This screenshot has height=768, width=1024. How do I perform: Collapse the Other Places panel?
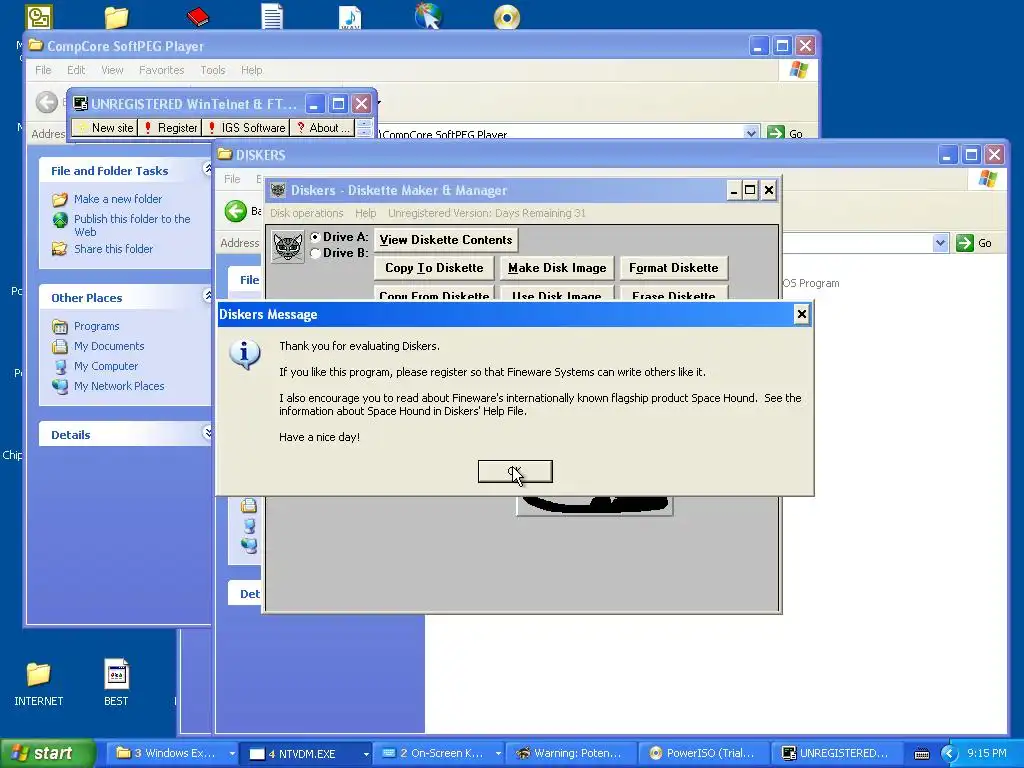pos(207,296)
